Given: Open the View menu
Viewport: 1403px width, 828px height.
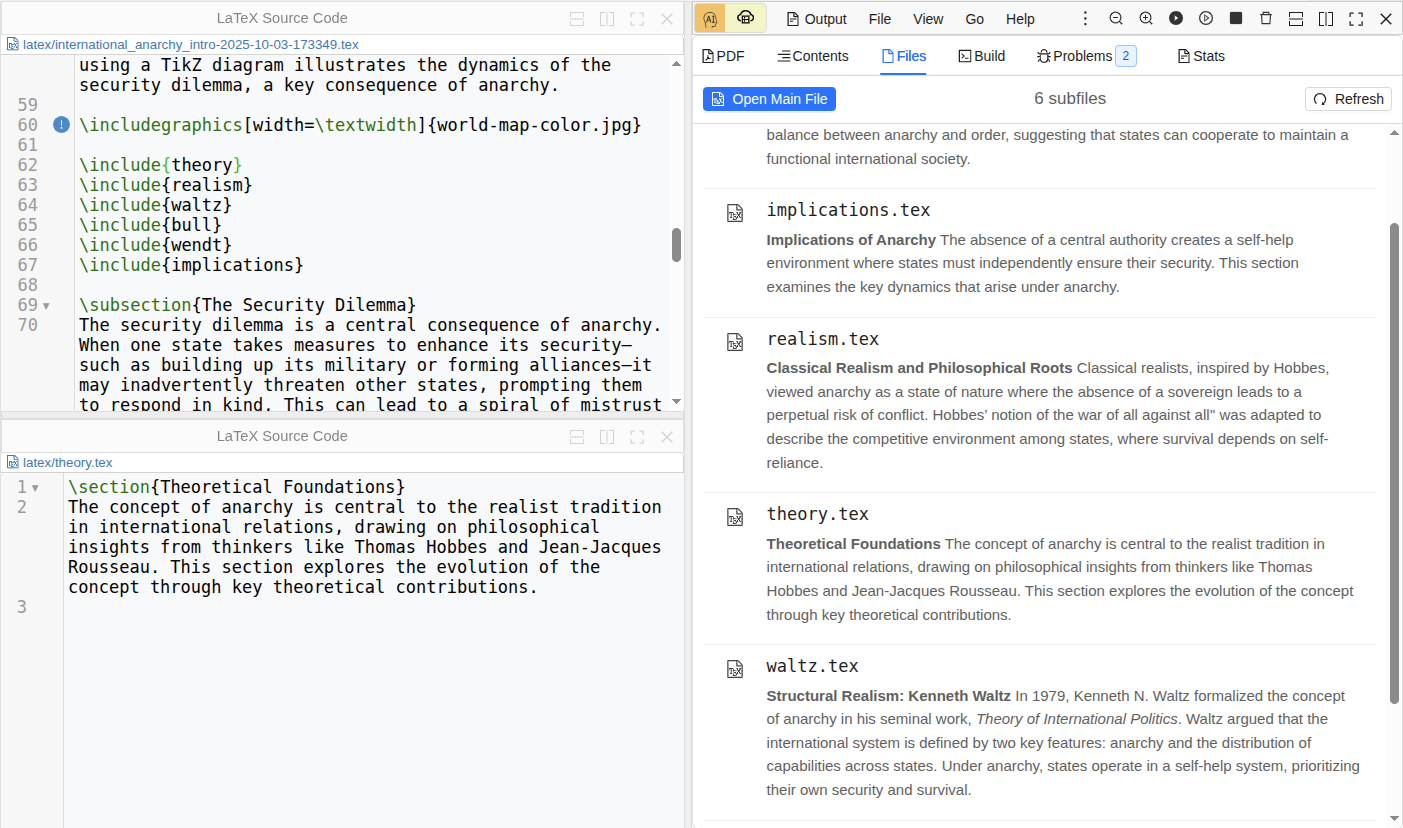Looking at the screenshot, I should (928, 18).
